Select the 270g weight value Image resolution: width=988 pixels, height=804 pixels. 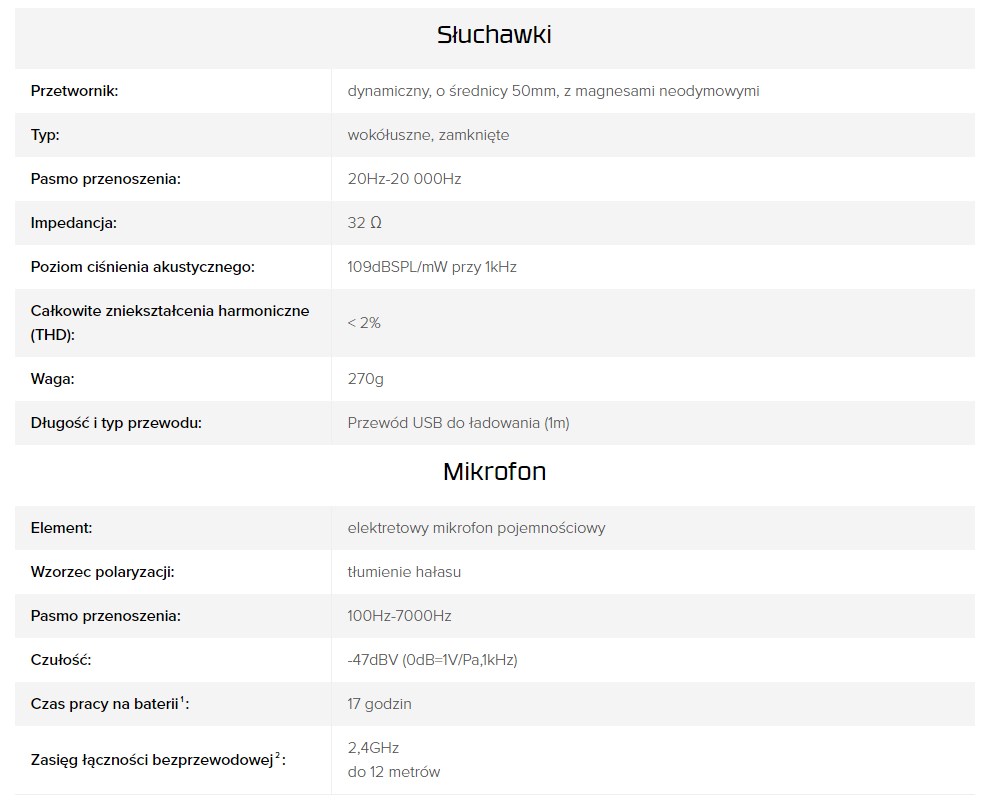[365, 379]
